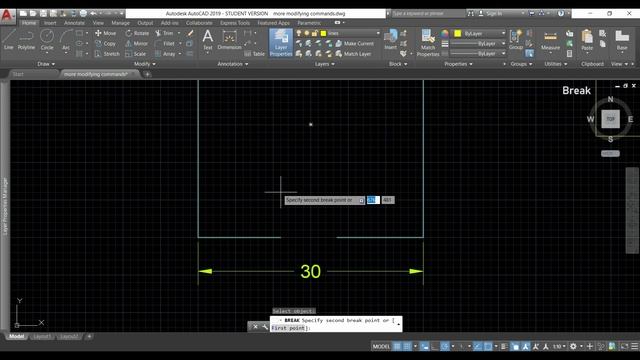Close the command line window

pyautogui.click(x=255, y=327)
